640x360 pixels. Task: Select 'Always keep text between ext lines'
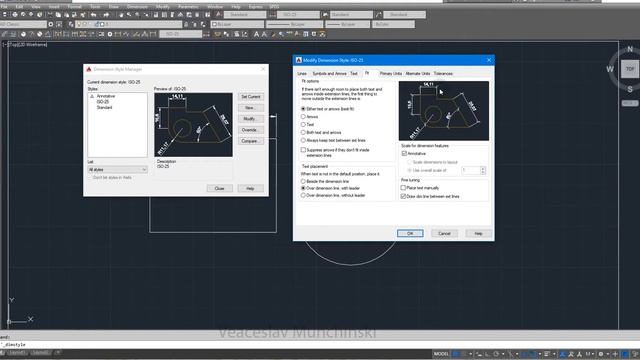303,140
